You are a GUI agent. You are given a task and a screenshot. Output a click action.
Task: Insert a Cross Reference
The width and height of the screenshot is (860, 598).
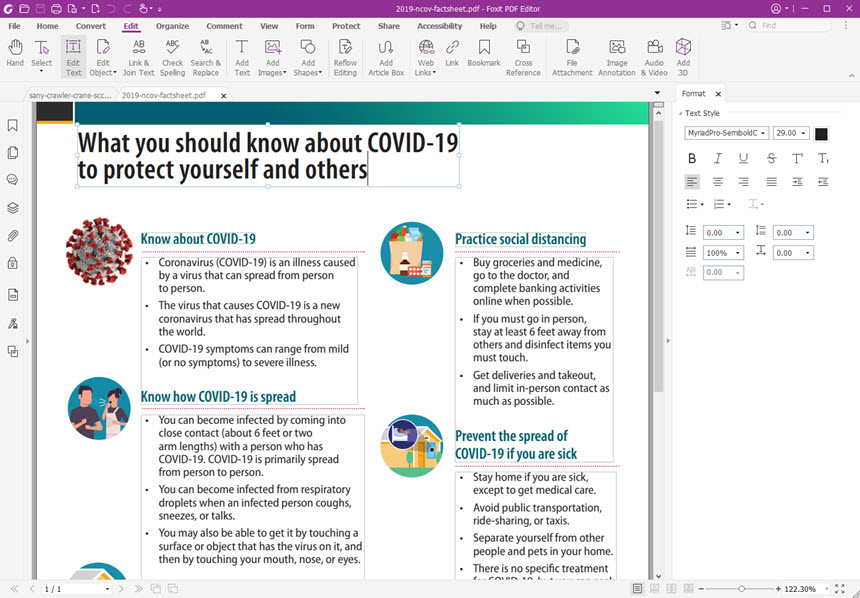(x=523, y=57)
